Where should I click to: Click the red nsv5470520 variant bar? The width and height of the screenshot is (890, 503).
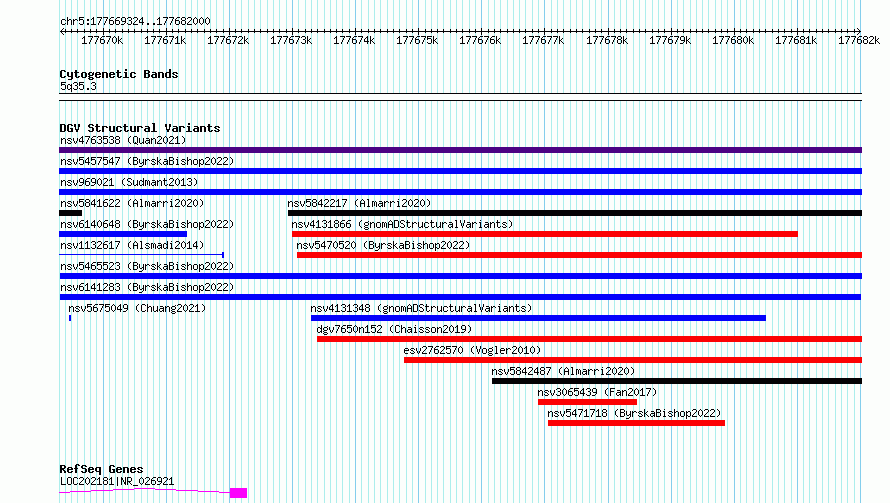coord(580,255)
